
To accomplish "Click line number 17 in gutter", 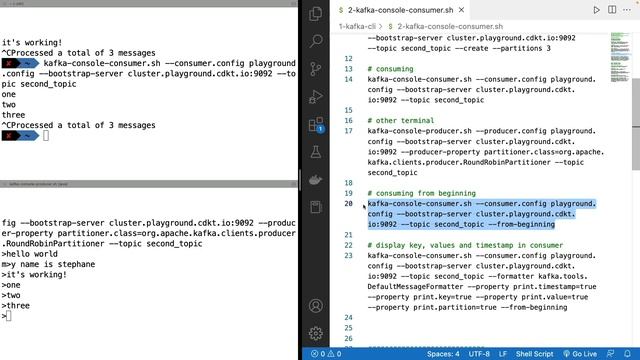I will coord(348,131).
